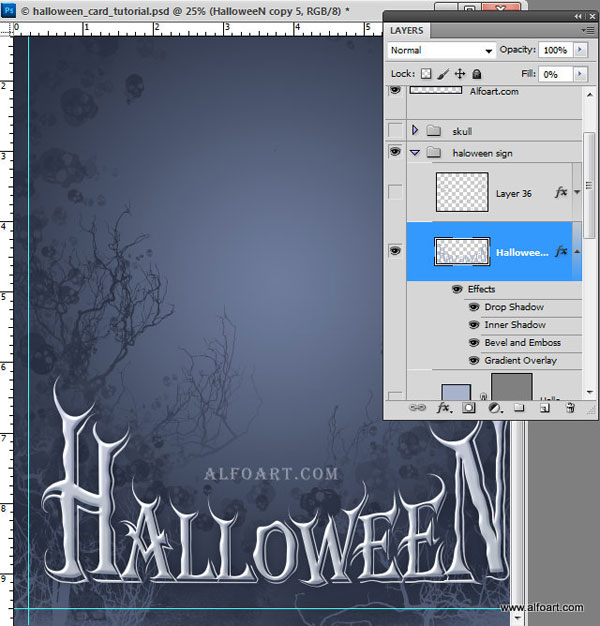
Task: Collapse panel with double-arrow icon
Action: [x=578, y=16]
